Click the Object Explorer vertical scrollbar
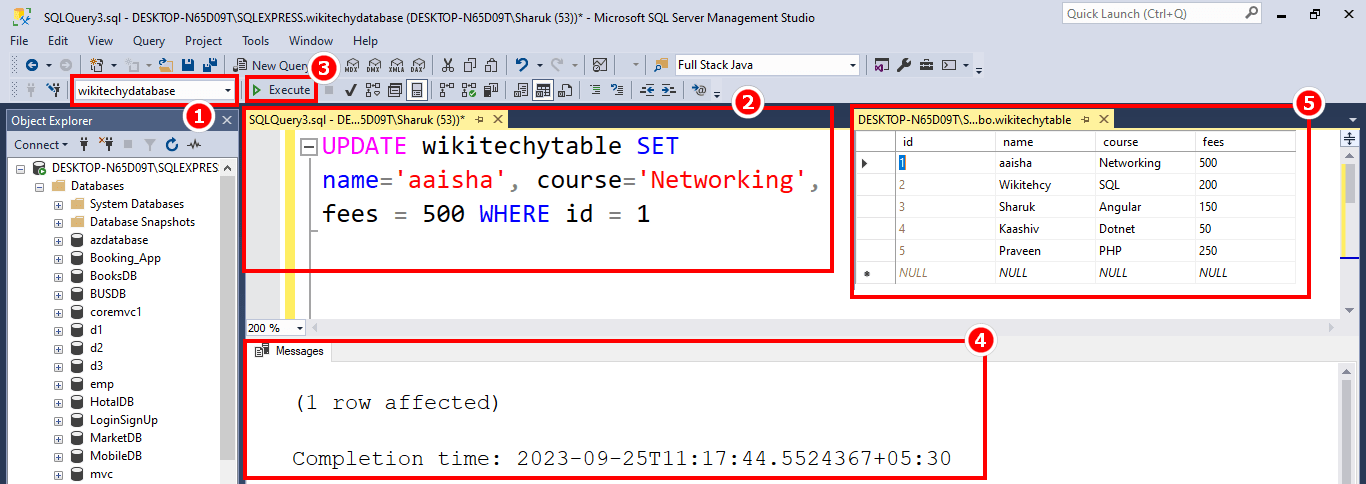The height and width of the screenshot is (484, 1366). (x=227, y=320)
